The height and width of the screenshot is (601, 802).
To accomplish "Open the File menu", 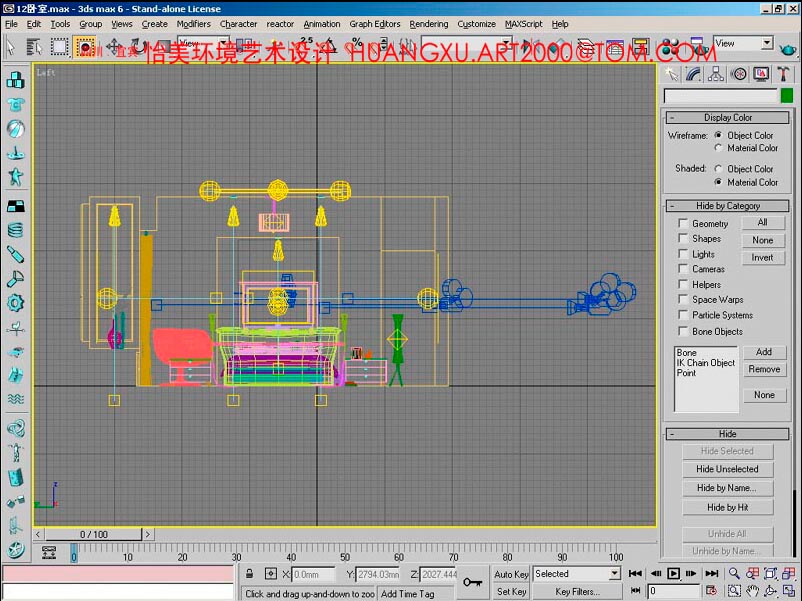I will [x=11, y=24].
